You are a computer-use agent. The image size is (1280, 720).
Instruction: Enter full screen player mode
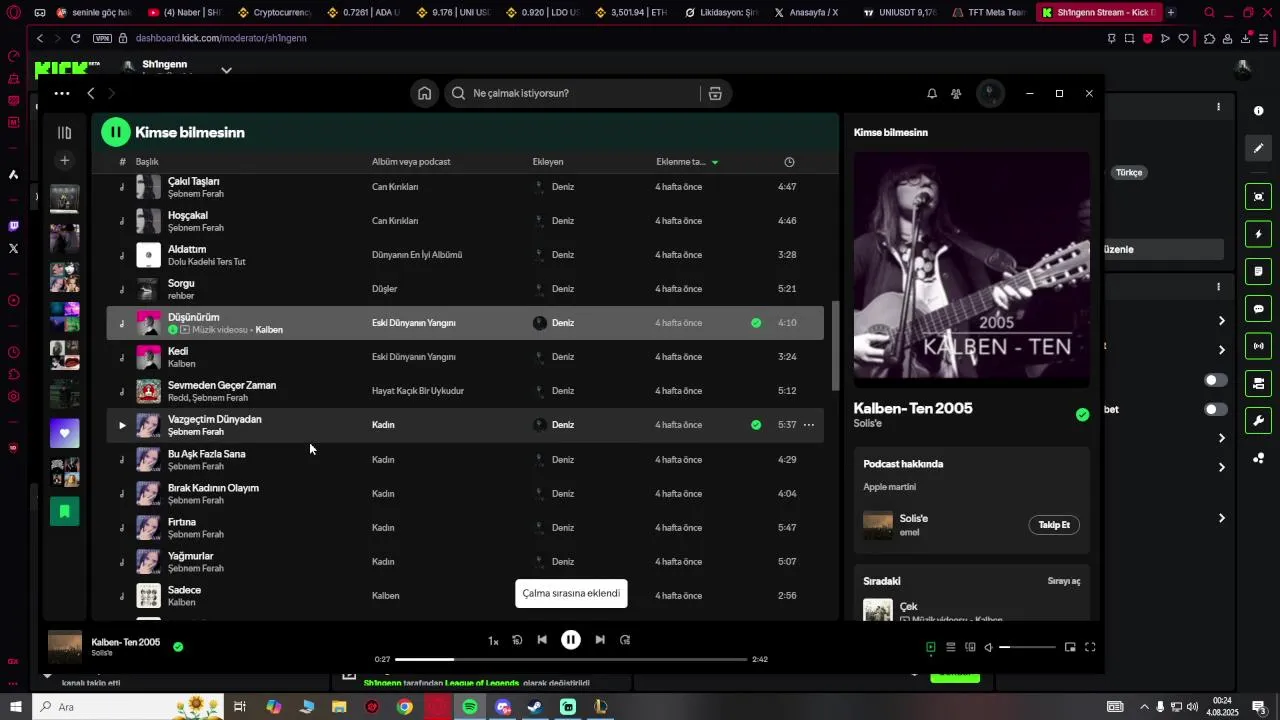(x=1090, y=647)
